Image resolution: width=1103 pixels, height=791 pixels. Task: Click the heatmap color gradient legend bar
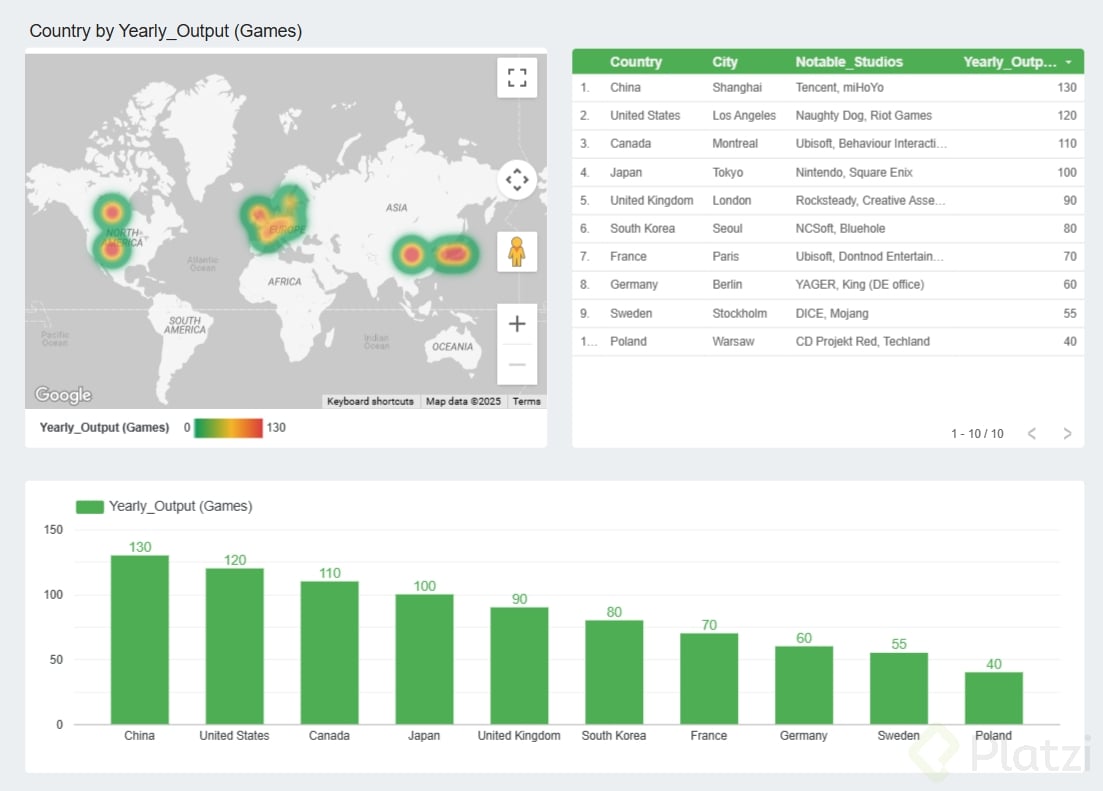coord(228,428)
